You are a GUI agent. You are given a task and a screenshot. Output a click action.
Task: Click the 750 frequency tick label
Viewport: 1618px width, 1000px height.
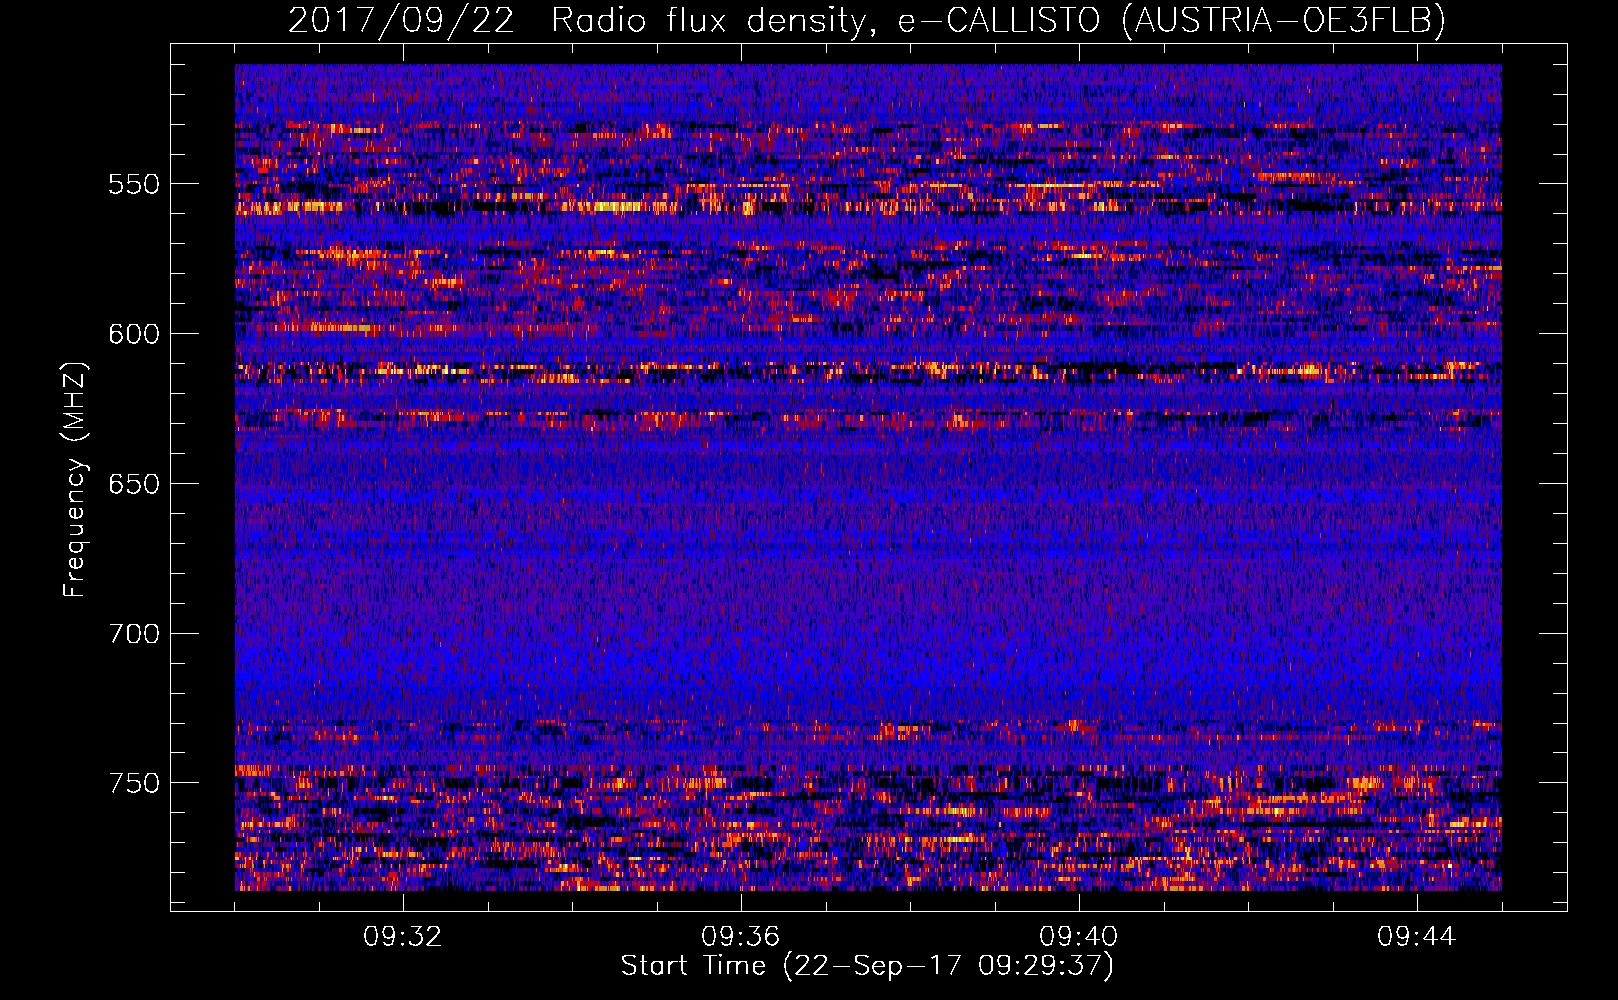134,783
